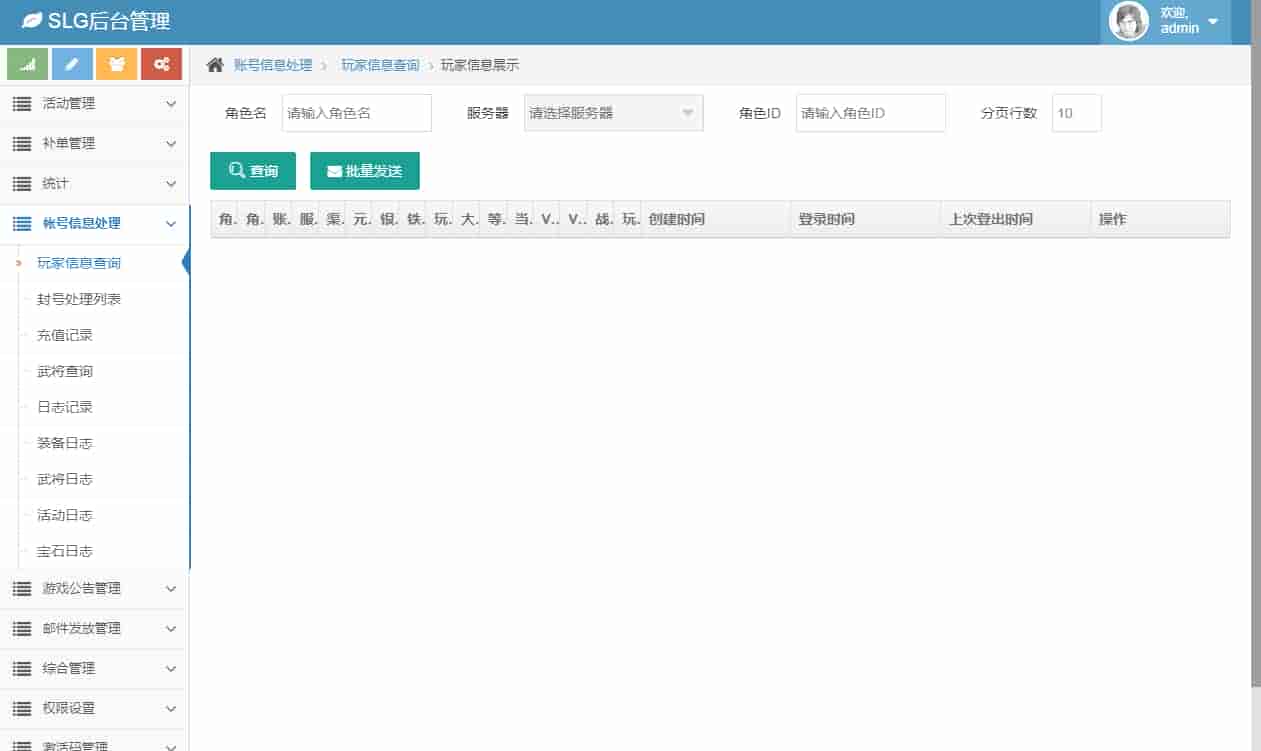Click the admin user avatar picture

(1129, 21)
